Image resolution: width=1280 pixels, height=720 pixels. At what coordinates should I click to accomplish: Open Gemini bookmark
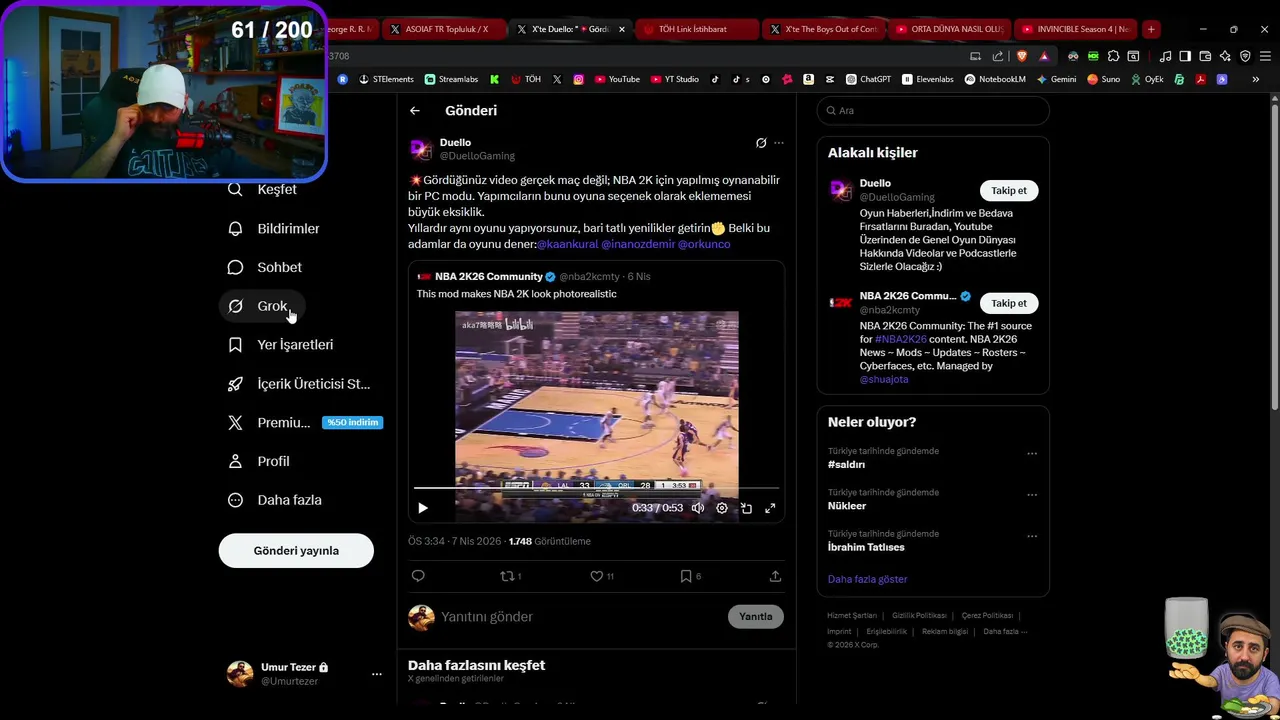pyautogui.click(x=1056, y=79)
